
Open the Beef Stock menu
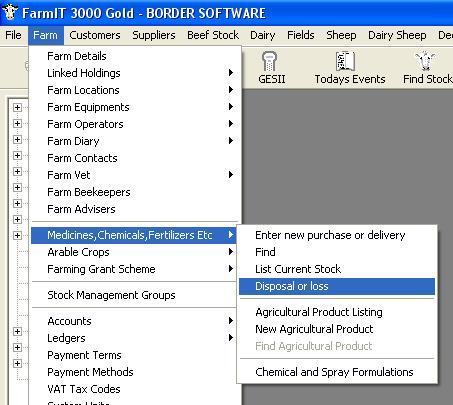click(x=213, y=35)
